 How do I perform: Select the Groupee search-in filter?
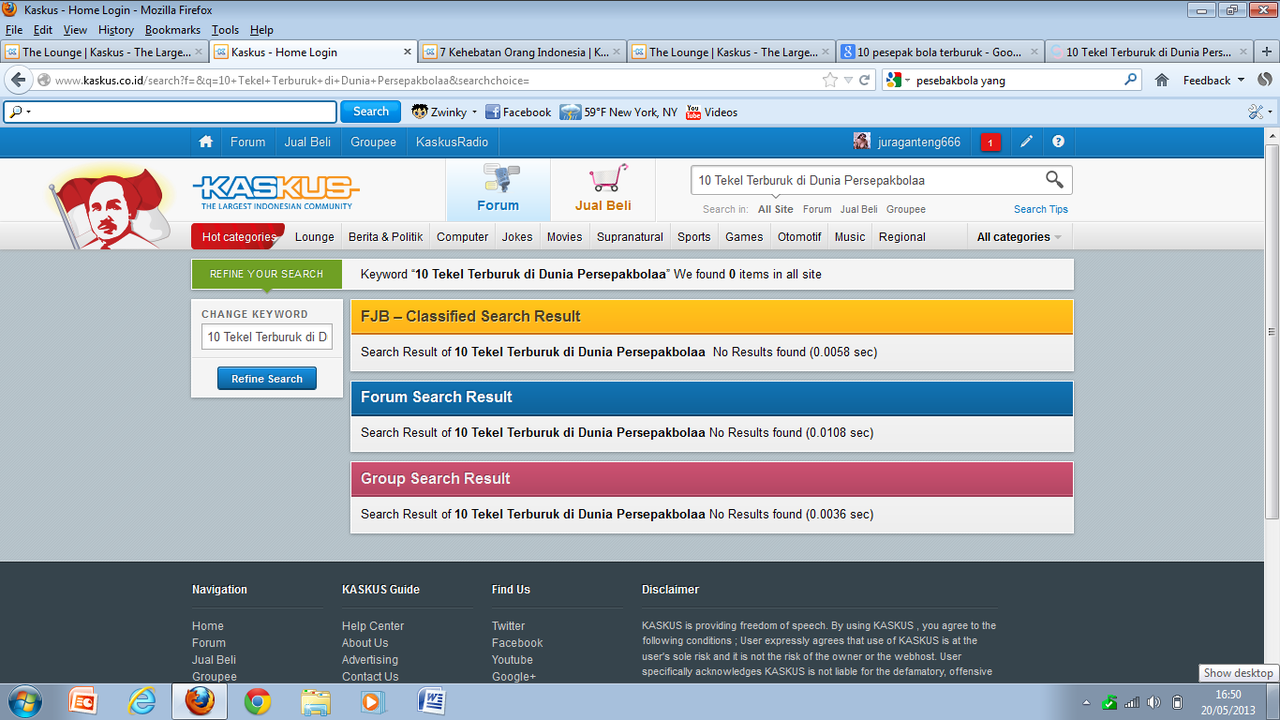(x=906, y=209)
